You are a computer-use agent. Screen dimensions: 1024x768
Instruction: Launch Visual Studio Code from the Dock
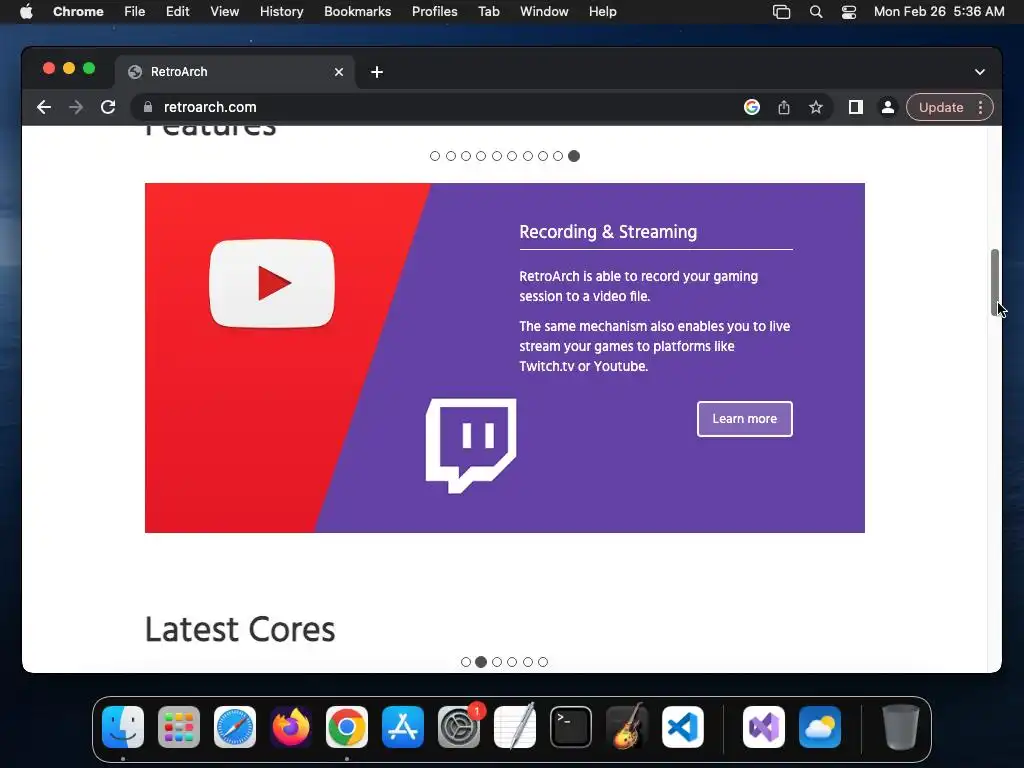click(682, 727)
